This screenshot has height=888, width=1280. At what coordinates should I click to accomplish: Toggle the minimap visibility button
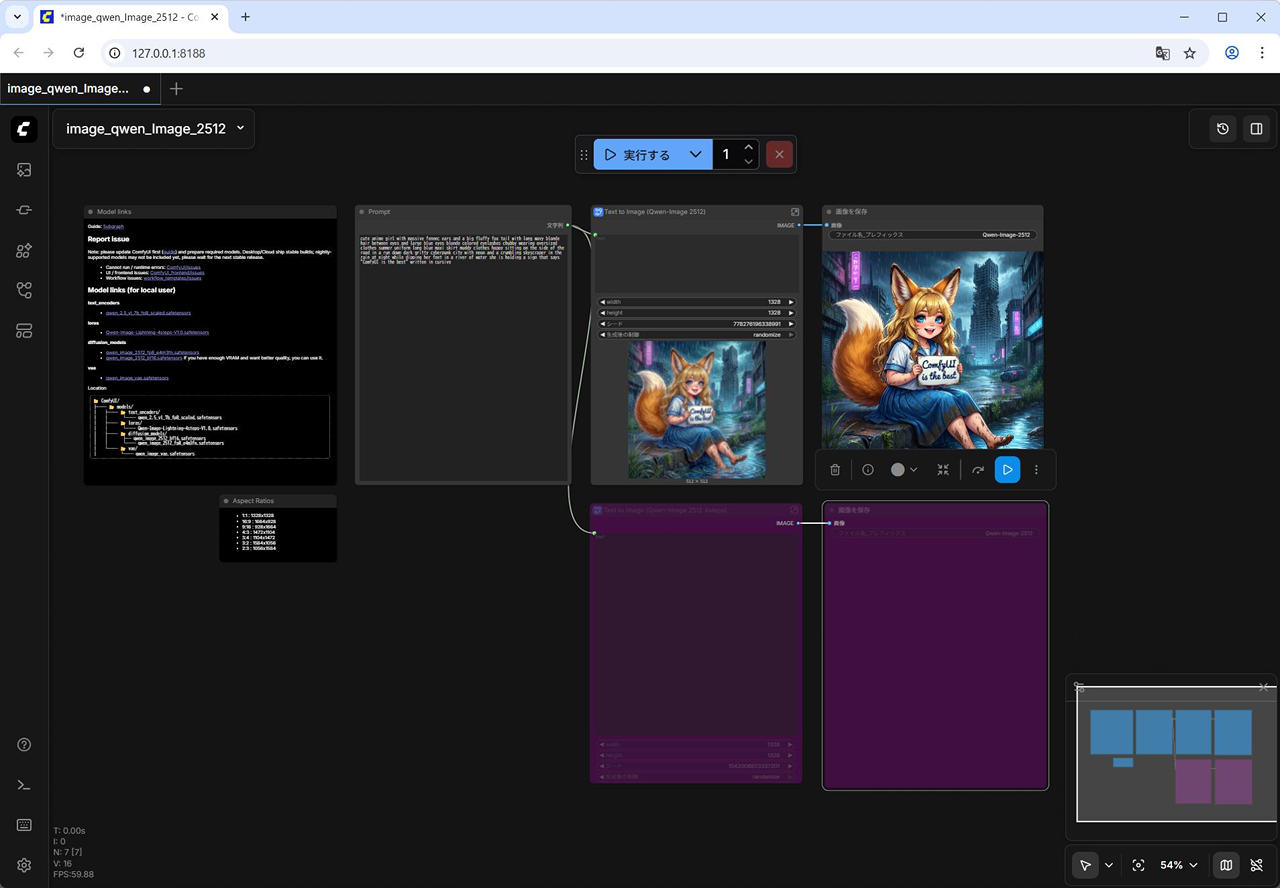pos(1226,865)
